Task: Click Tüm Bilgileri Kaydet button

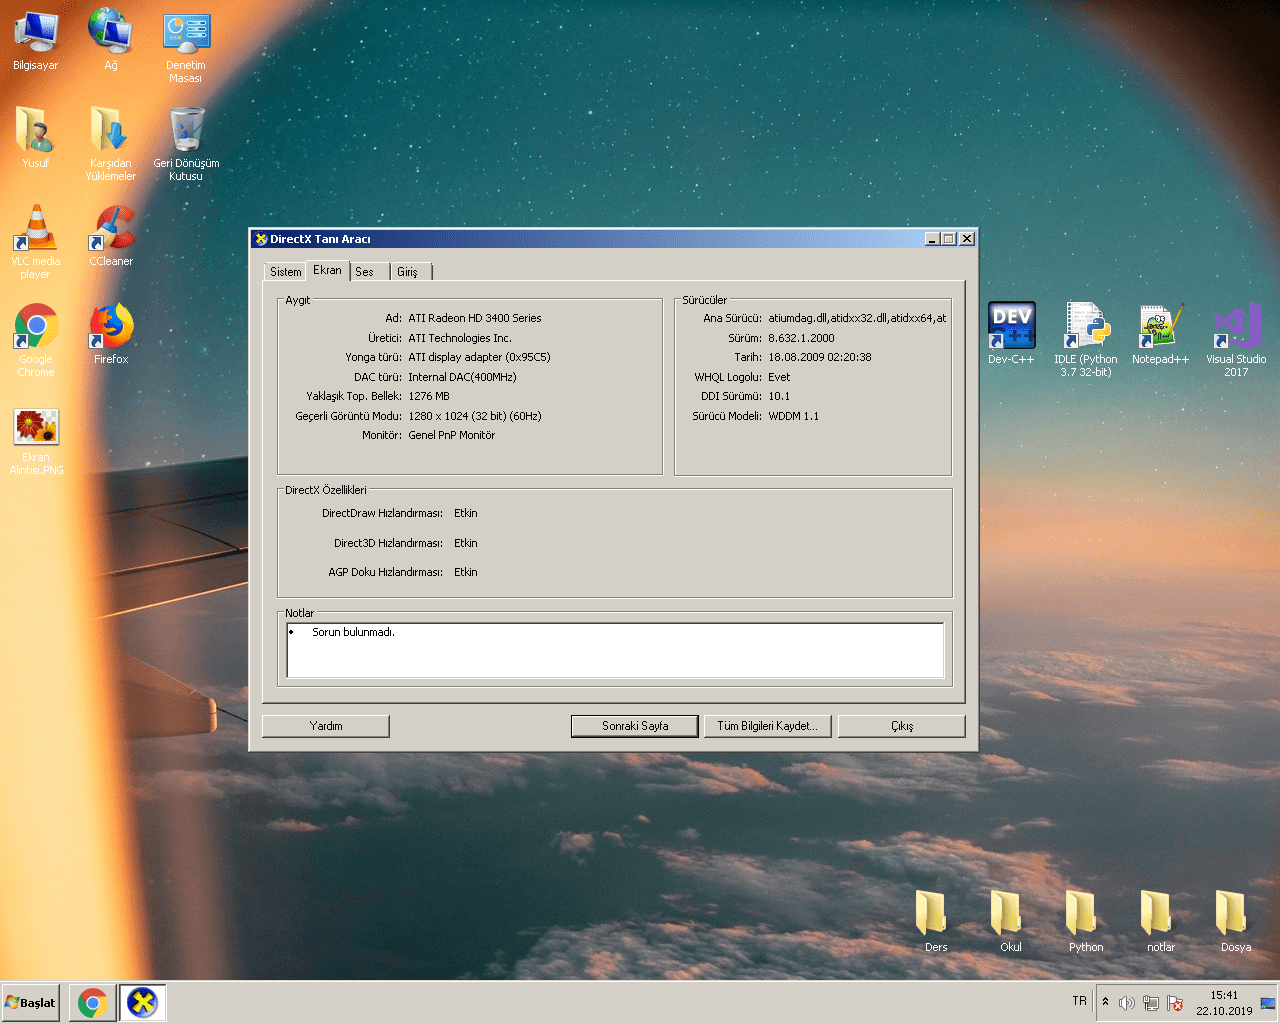Action: [x=767, y=726]
